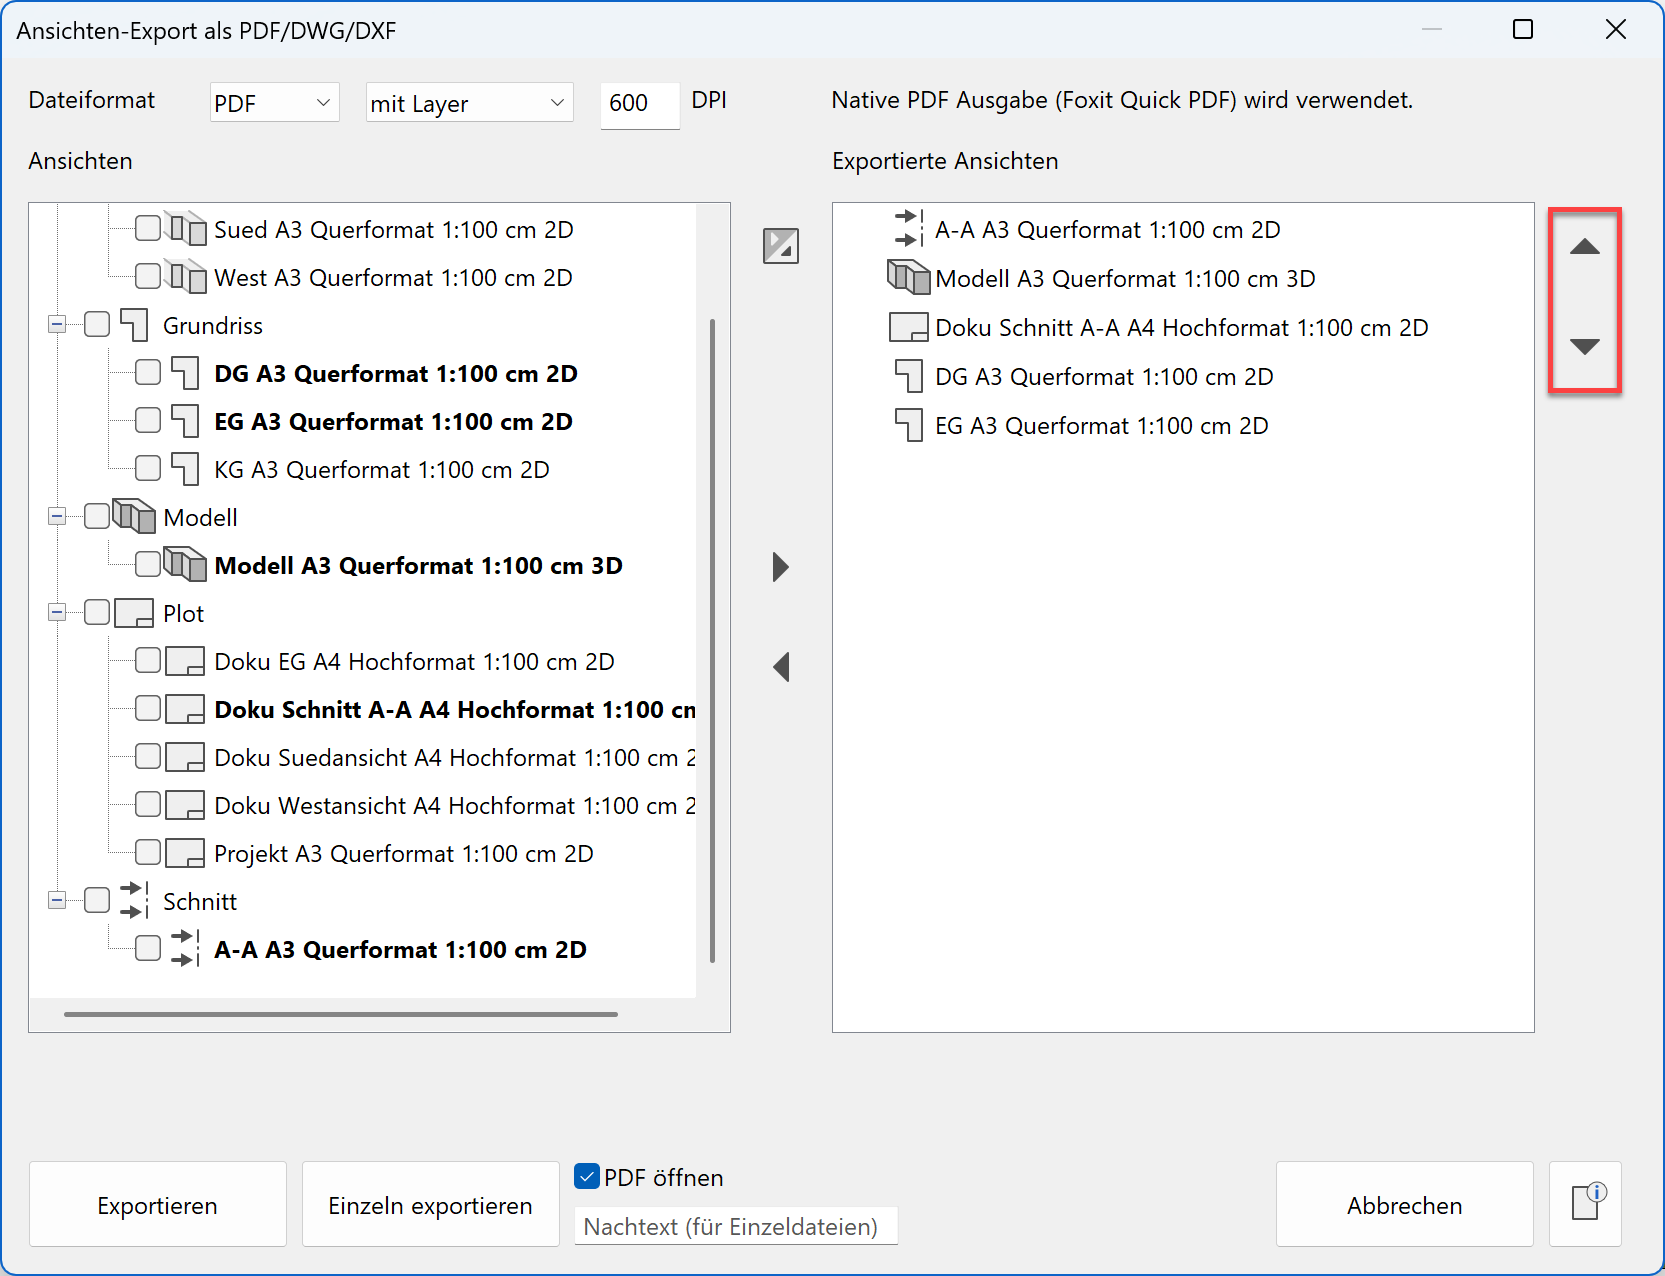
Task: Uncheck the PDF öffnen checkbox
Action: point(586,1176)
